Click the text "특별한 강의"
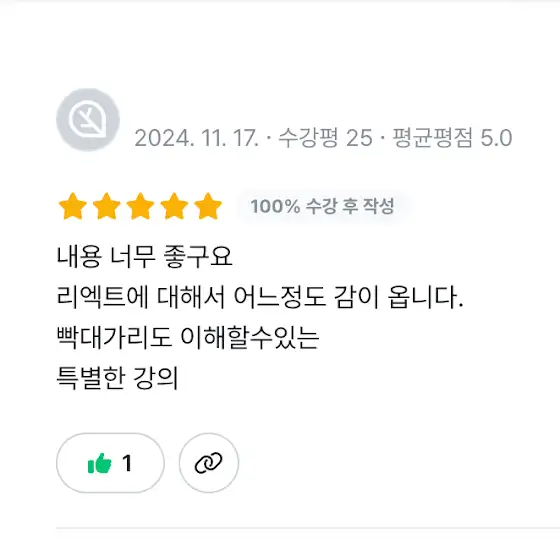The height and width of the screenshot is (560, 560). [x=117, y=378]
